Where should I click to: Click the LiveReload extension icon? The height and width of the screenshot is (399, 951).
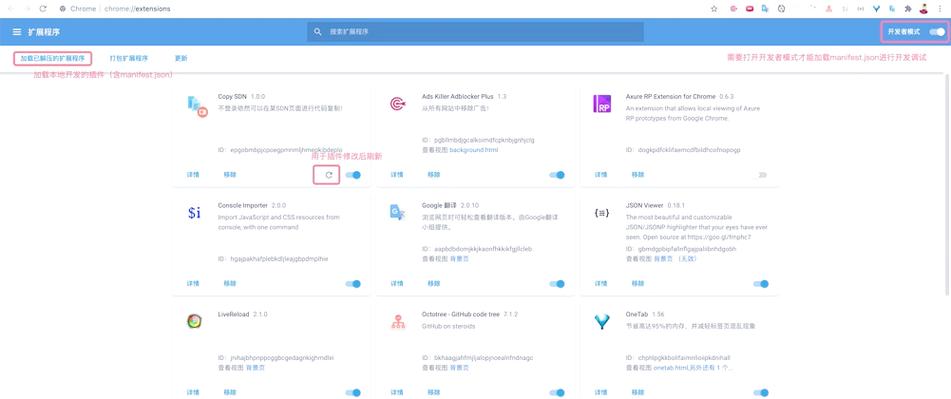point(194,321)
